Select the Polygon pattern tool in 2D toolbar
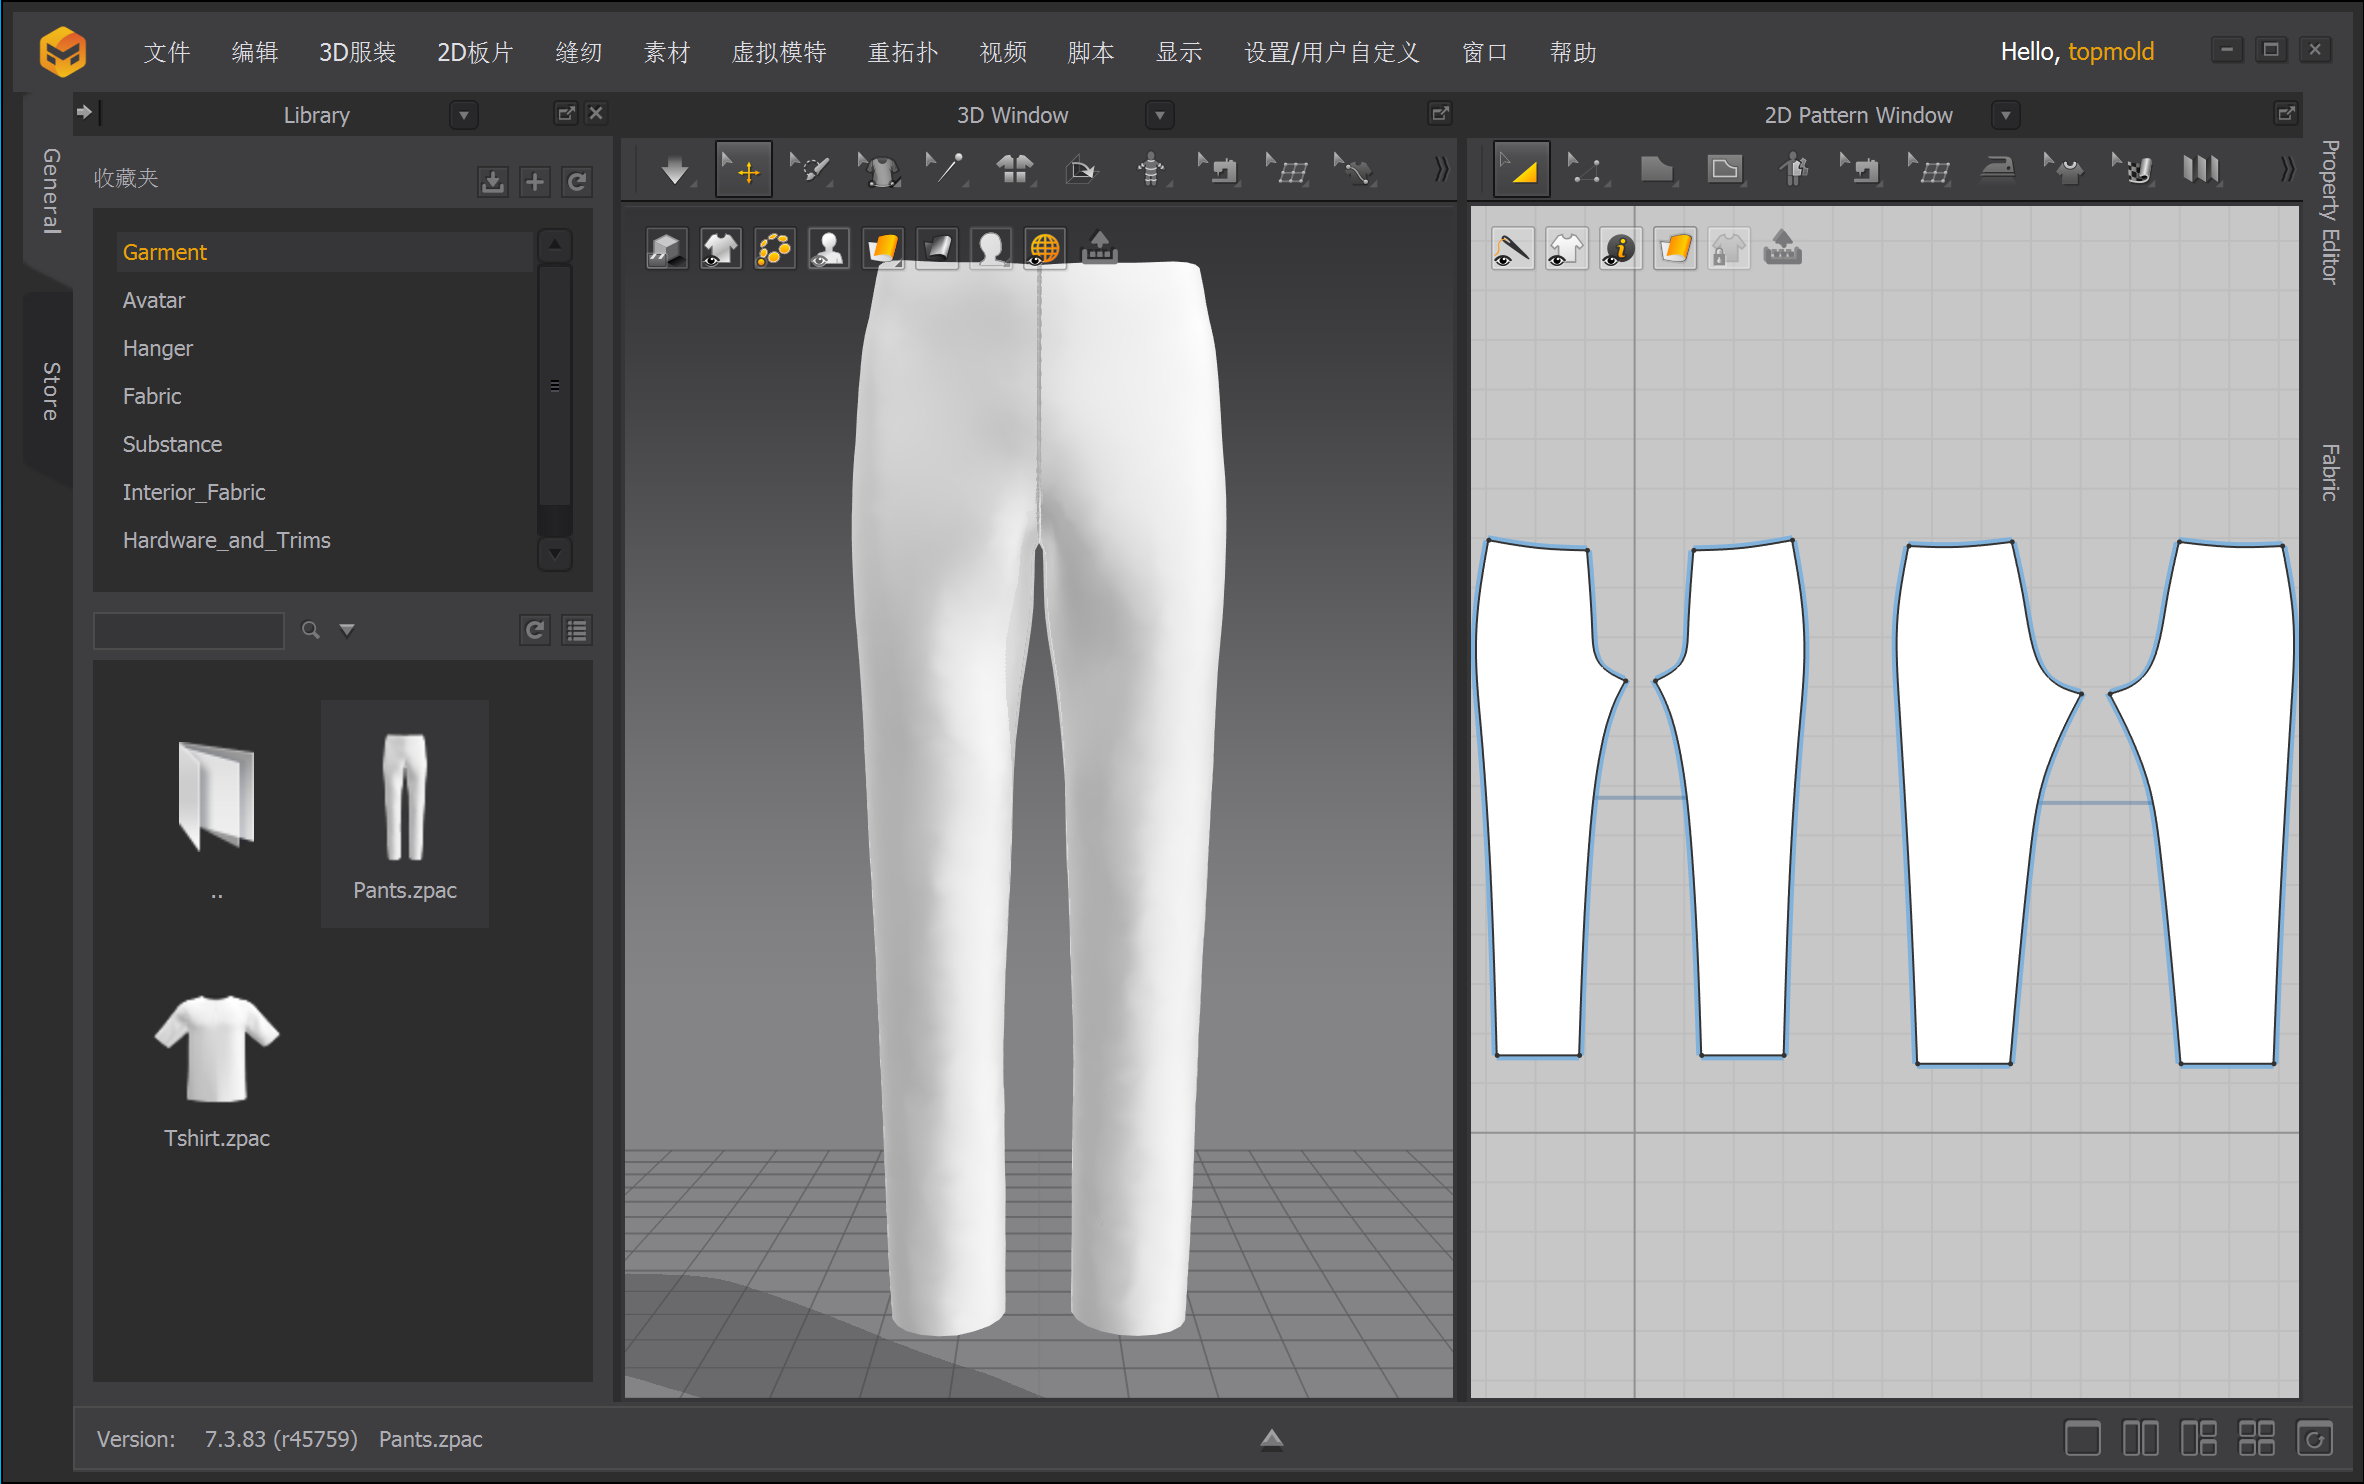 pyautogui.click(x=1657, y=170)
